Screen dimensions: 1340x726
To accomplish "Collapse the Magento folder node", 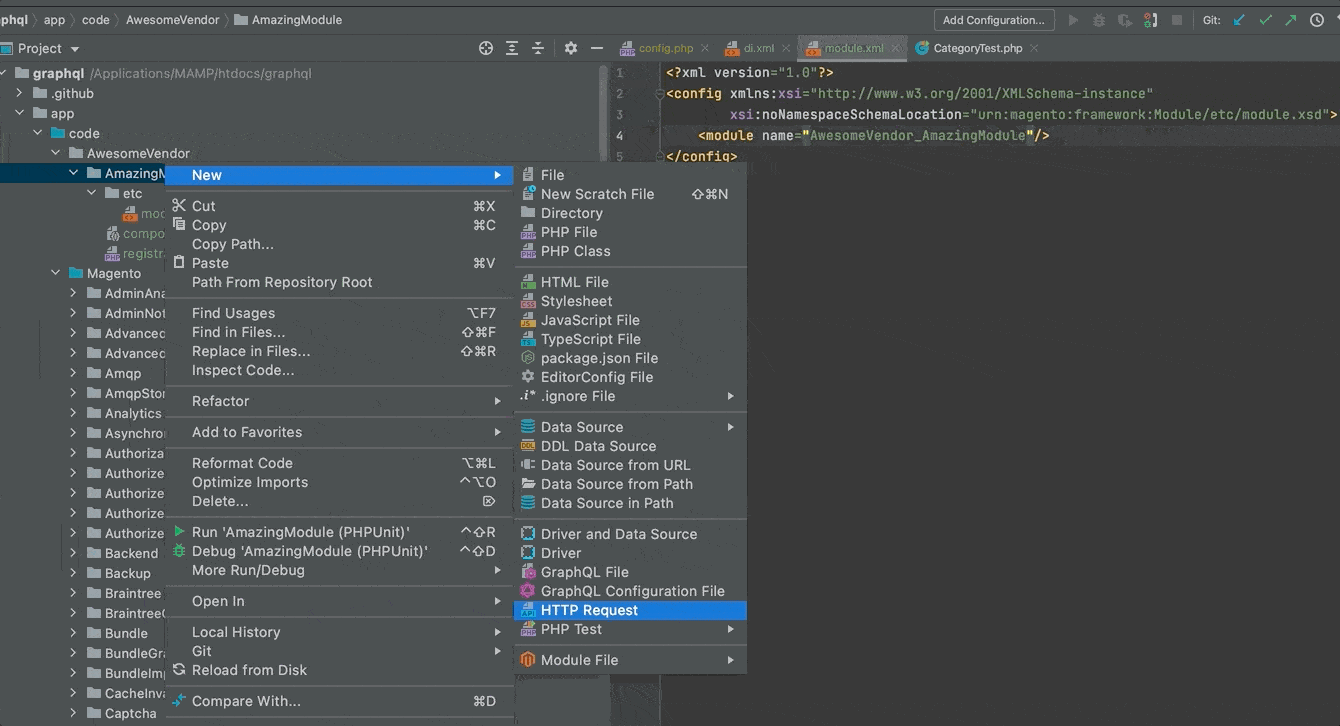I will (57, 273).
